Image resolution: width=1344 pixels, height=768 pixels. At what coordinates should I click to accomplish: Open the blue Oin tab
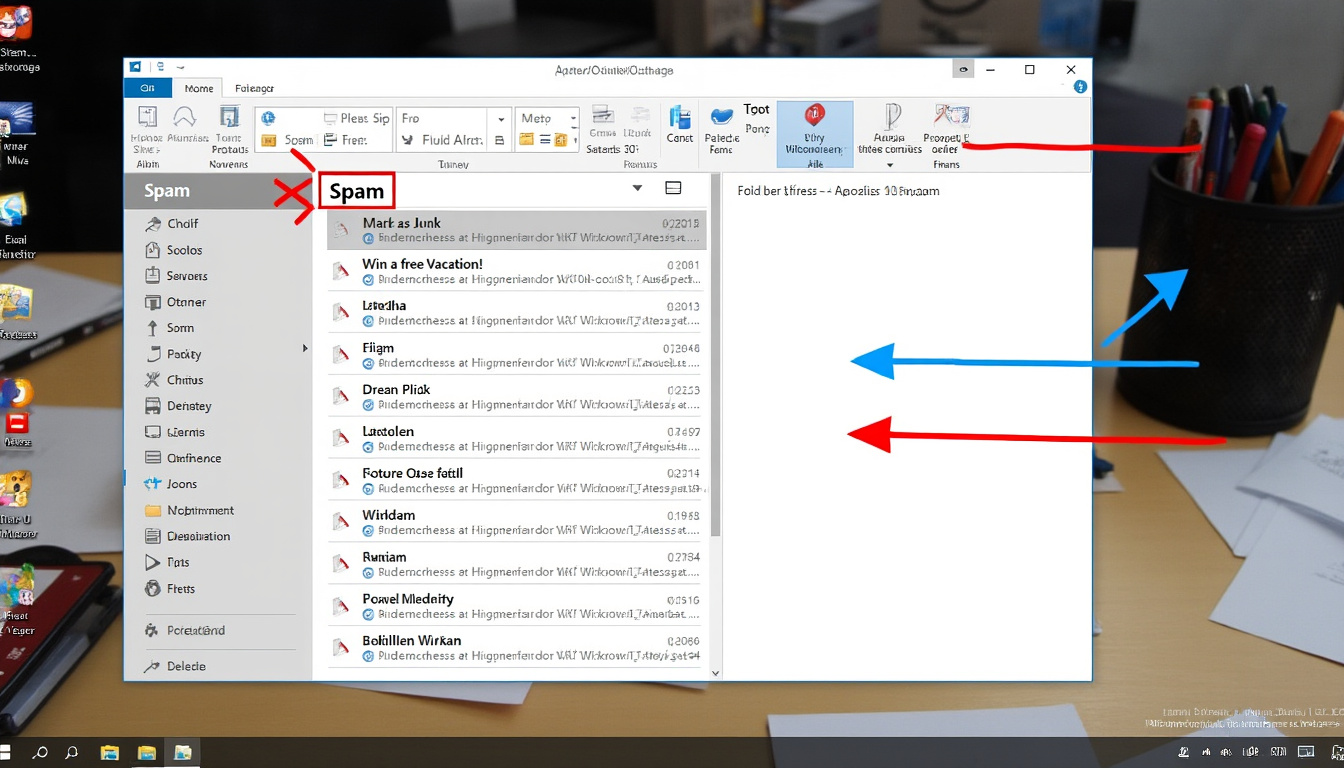(x=147, y=88)
